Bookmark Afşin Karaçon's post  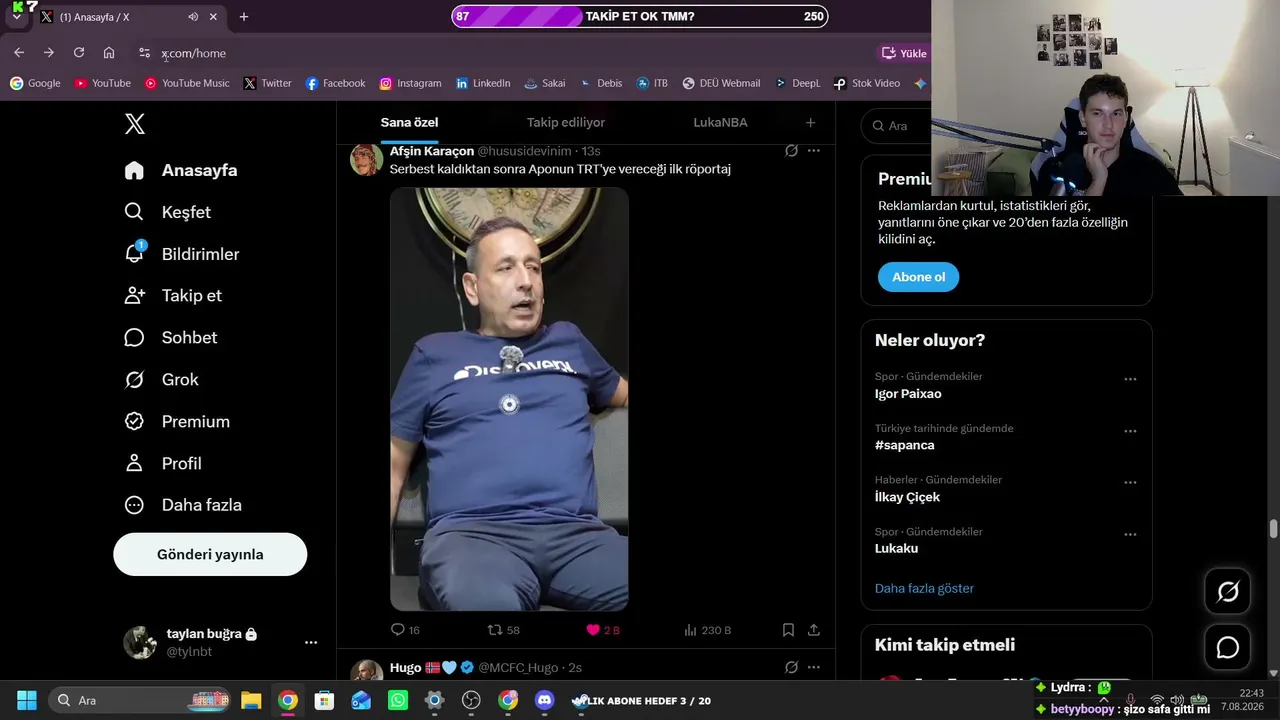788,630
